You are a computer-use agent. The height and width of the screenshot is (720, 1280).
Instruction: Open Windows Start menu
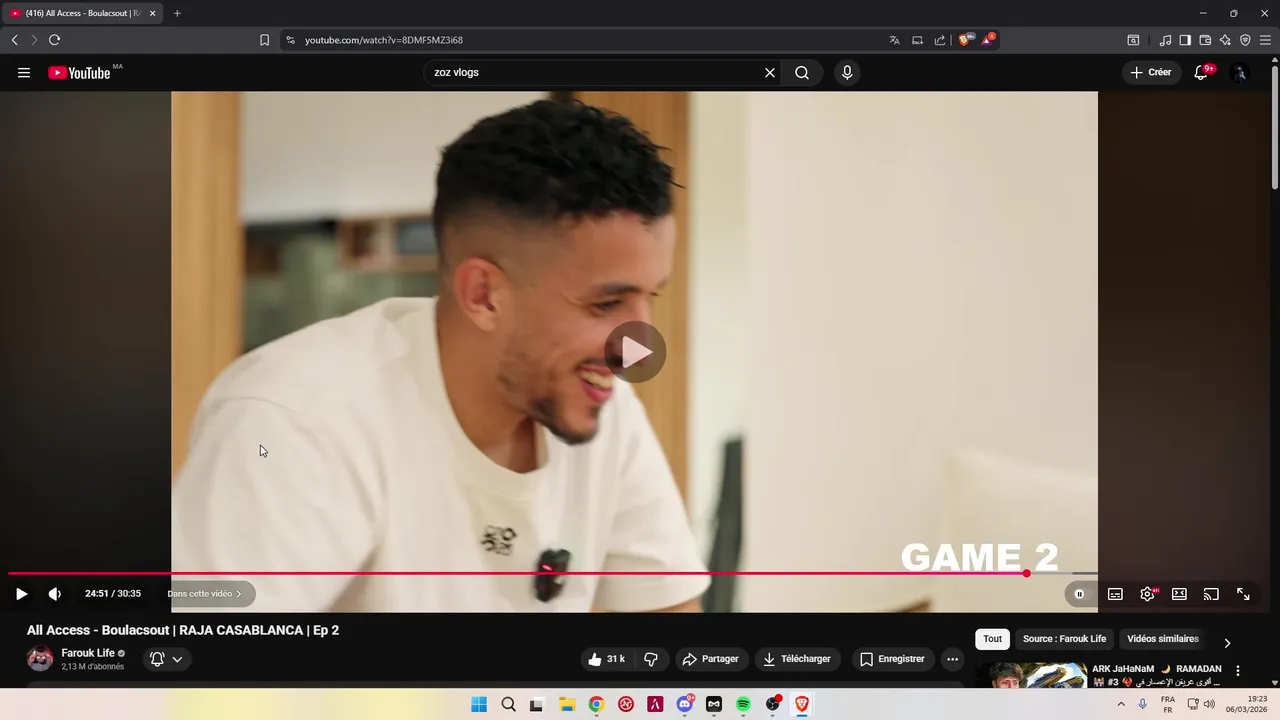click(x=479, y=704)
